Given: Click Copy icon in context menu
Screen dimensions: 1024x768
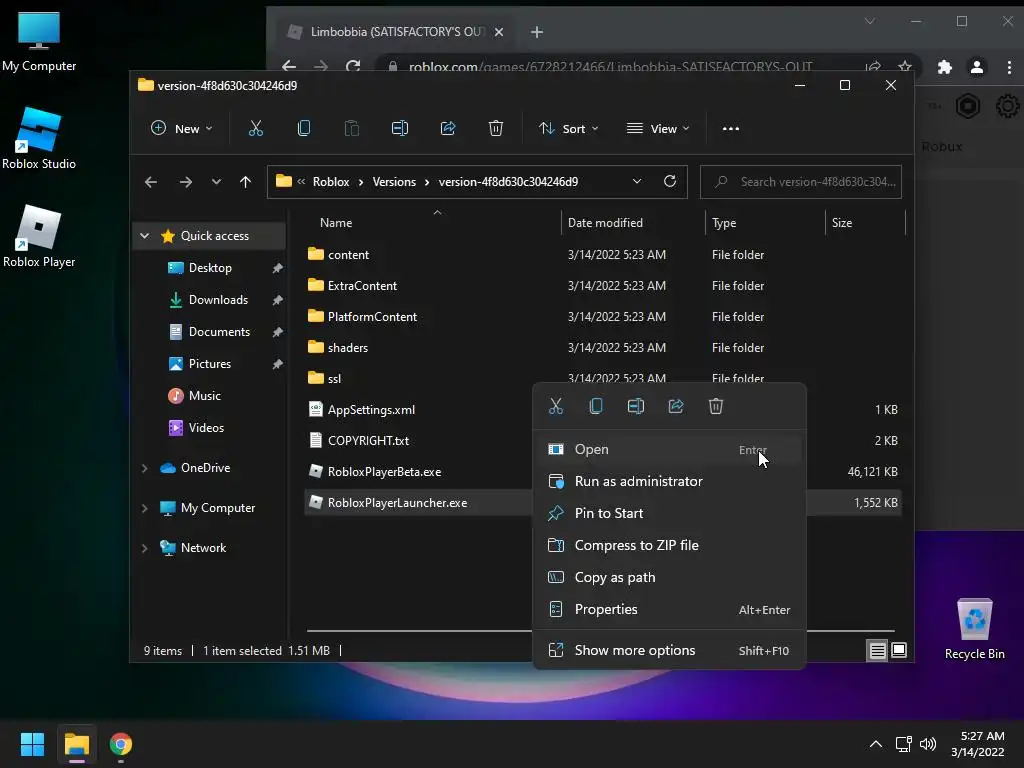Looking at the screenshot, I should [596, 406].
